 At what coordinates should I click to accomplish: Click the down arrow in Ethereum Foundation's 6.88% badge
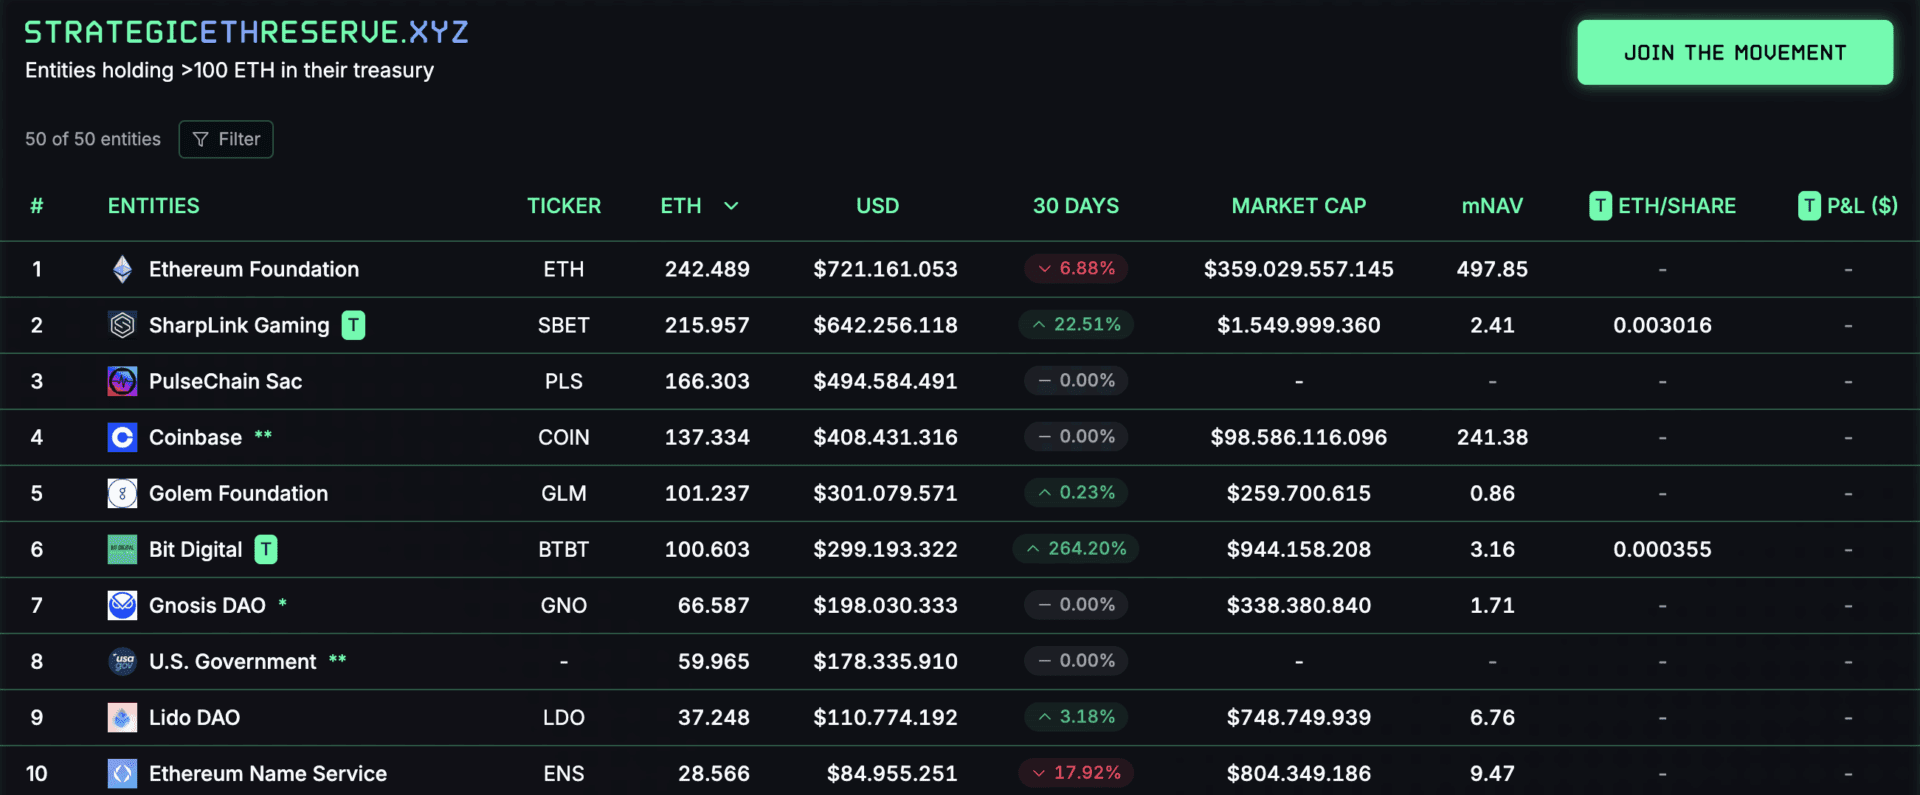(1044, 269)
